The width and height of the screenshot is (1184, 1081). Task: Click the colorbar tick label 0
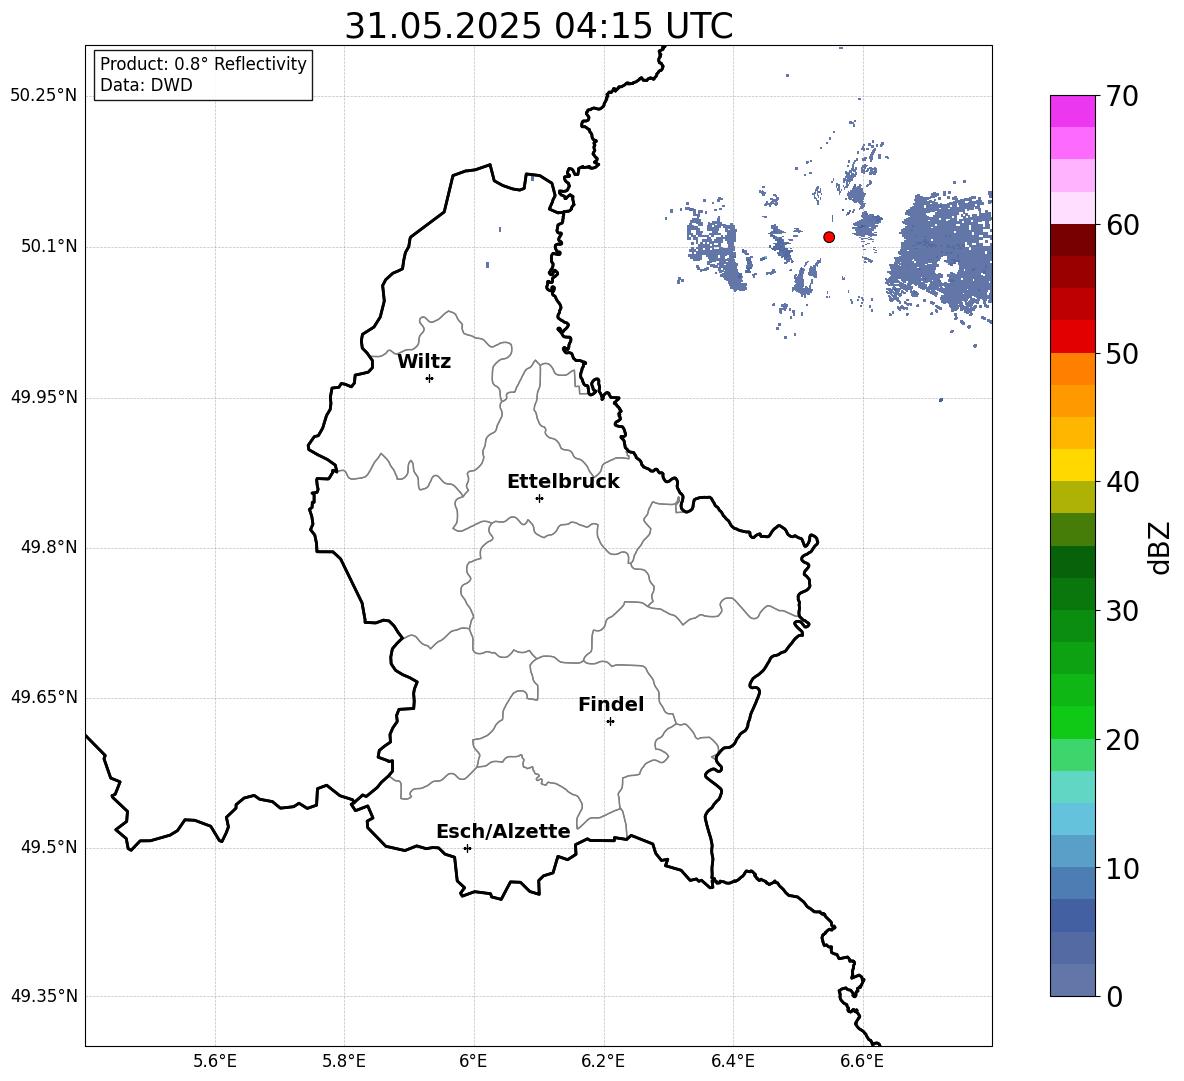click(x=1114, y=997)
